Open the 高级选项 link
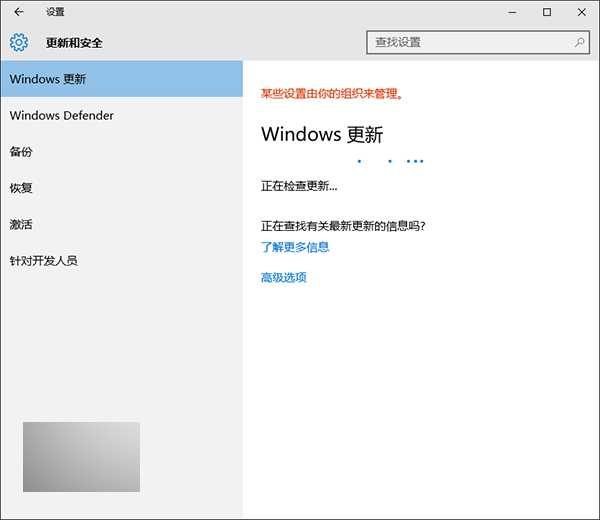This screenshot has width=600, height=520. [x=284, y=277]
